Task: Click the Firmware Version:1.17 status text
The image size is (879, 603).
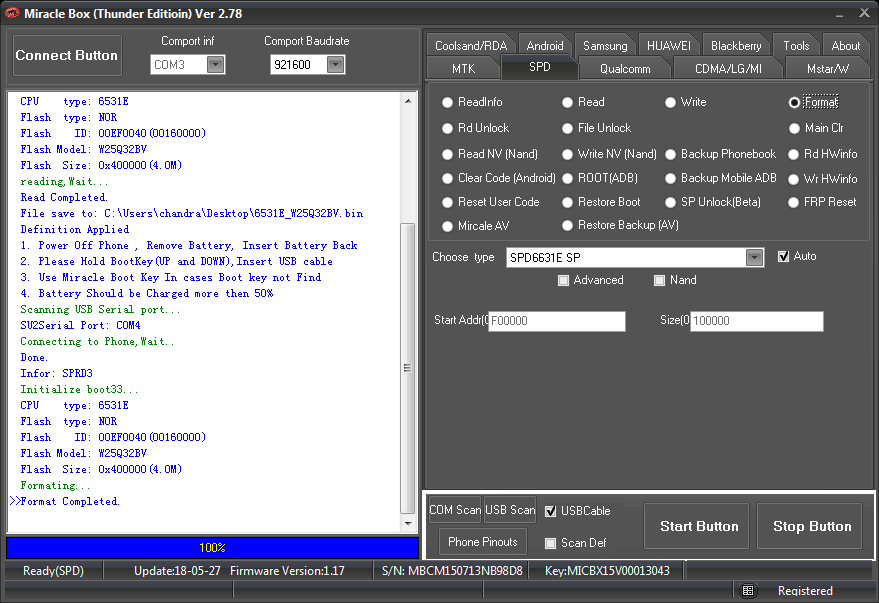Action: click(287, 570)
